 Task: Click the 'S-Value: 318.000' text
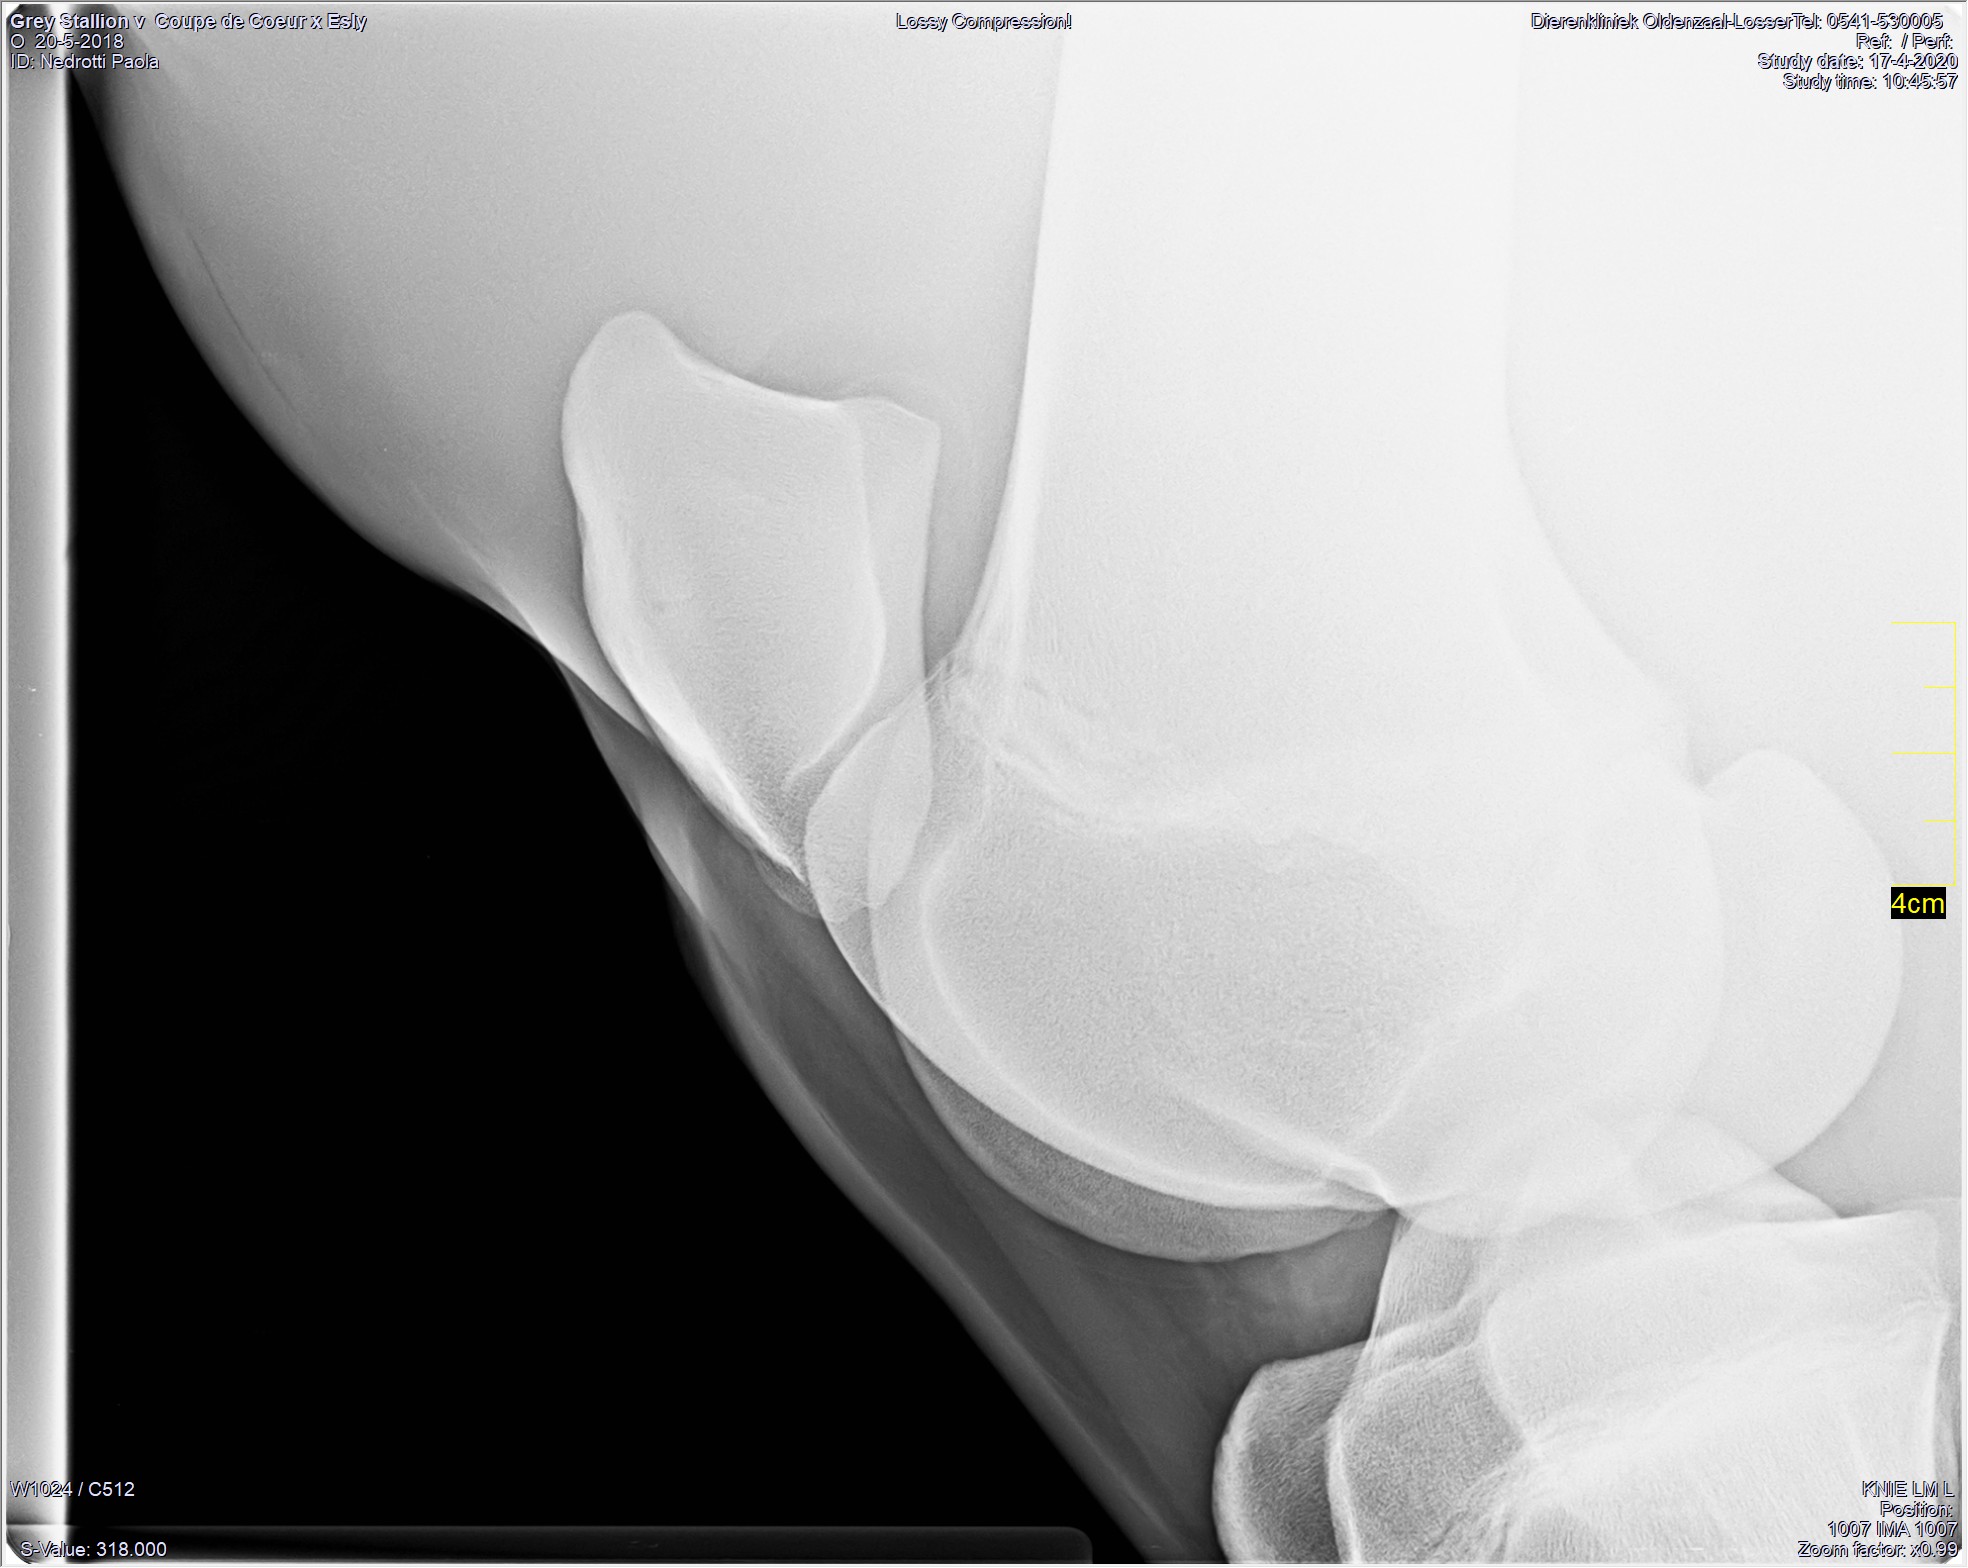pyautogui.click(x=93, y=1549)
